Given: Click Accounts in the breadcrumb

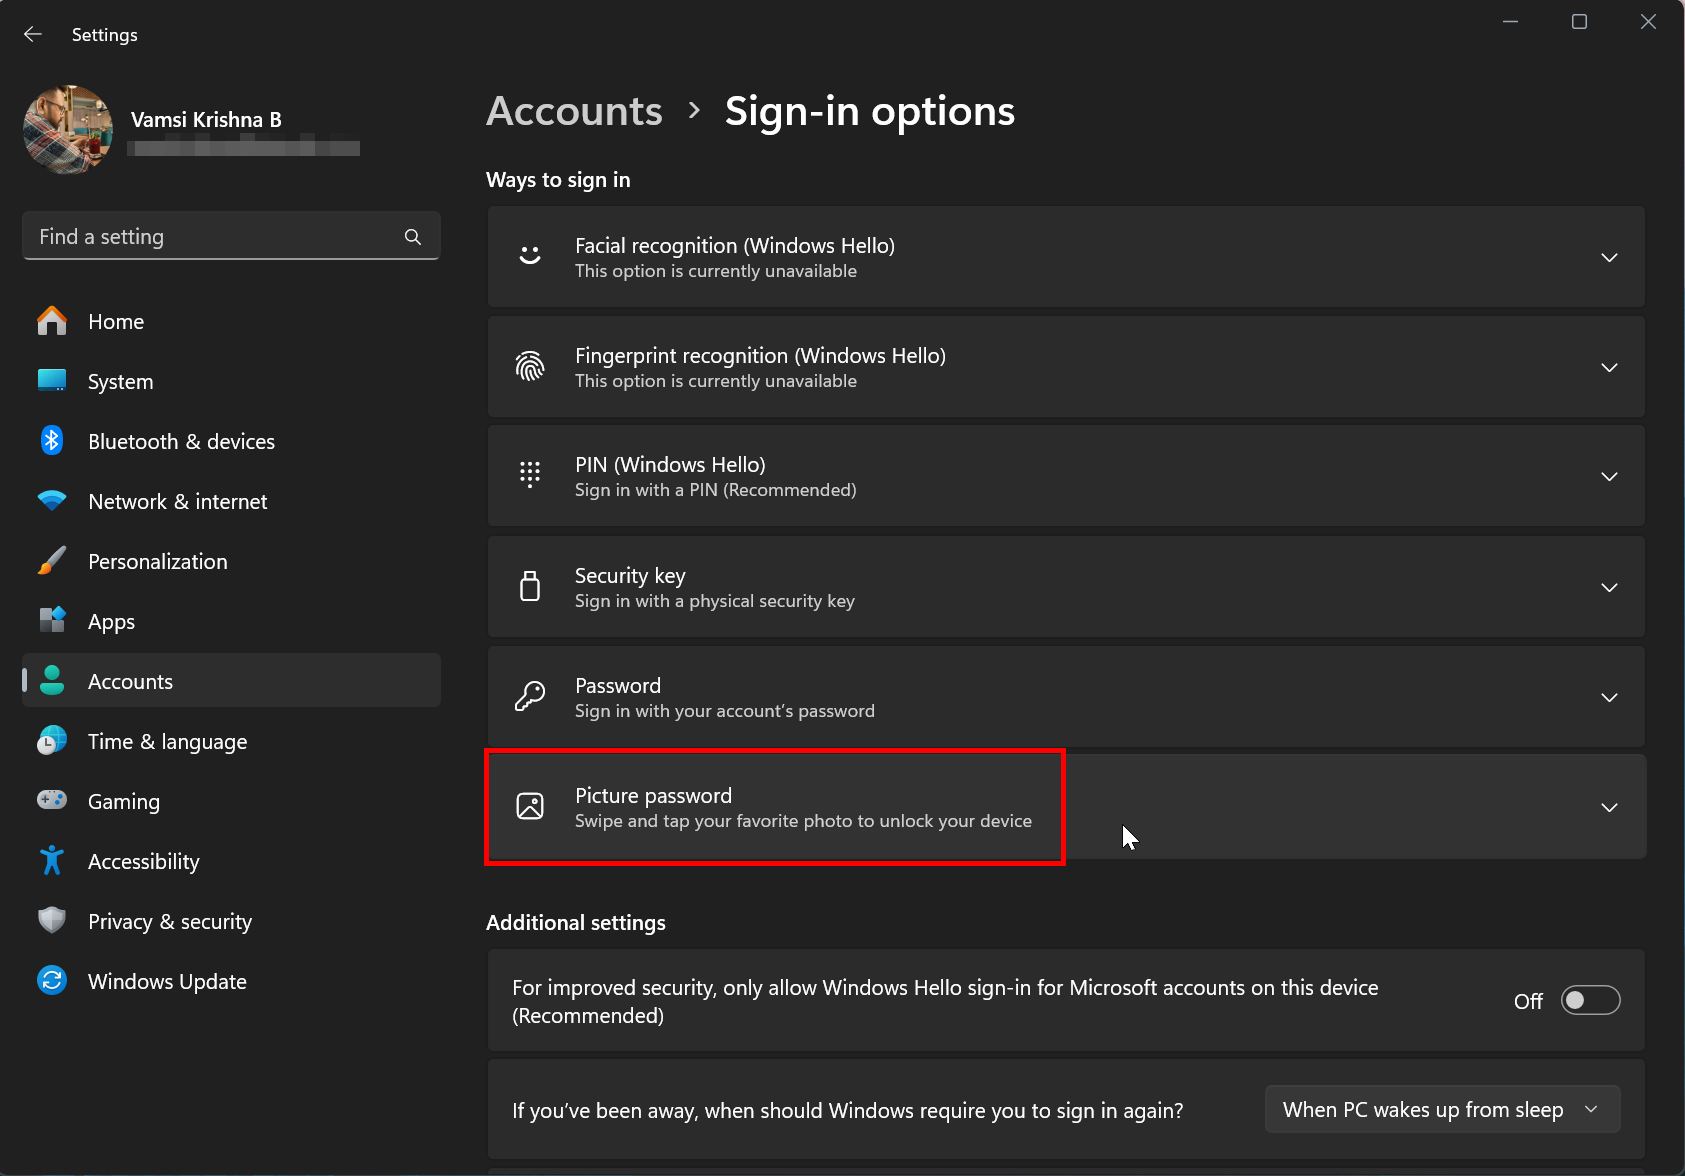Looking at the screenshot, I should [x=574, y=111].
